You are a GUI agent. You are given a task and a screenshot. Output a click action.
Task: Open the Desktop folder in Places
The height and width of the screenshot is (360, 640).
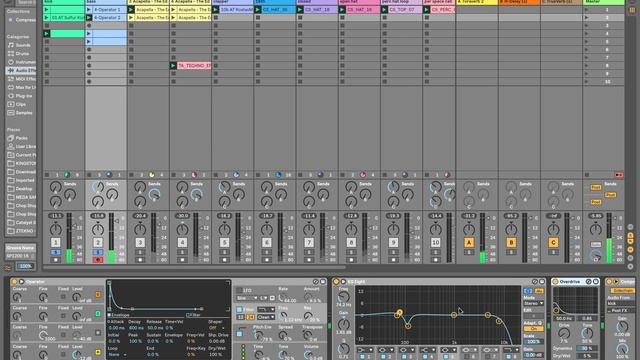20,189
